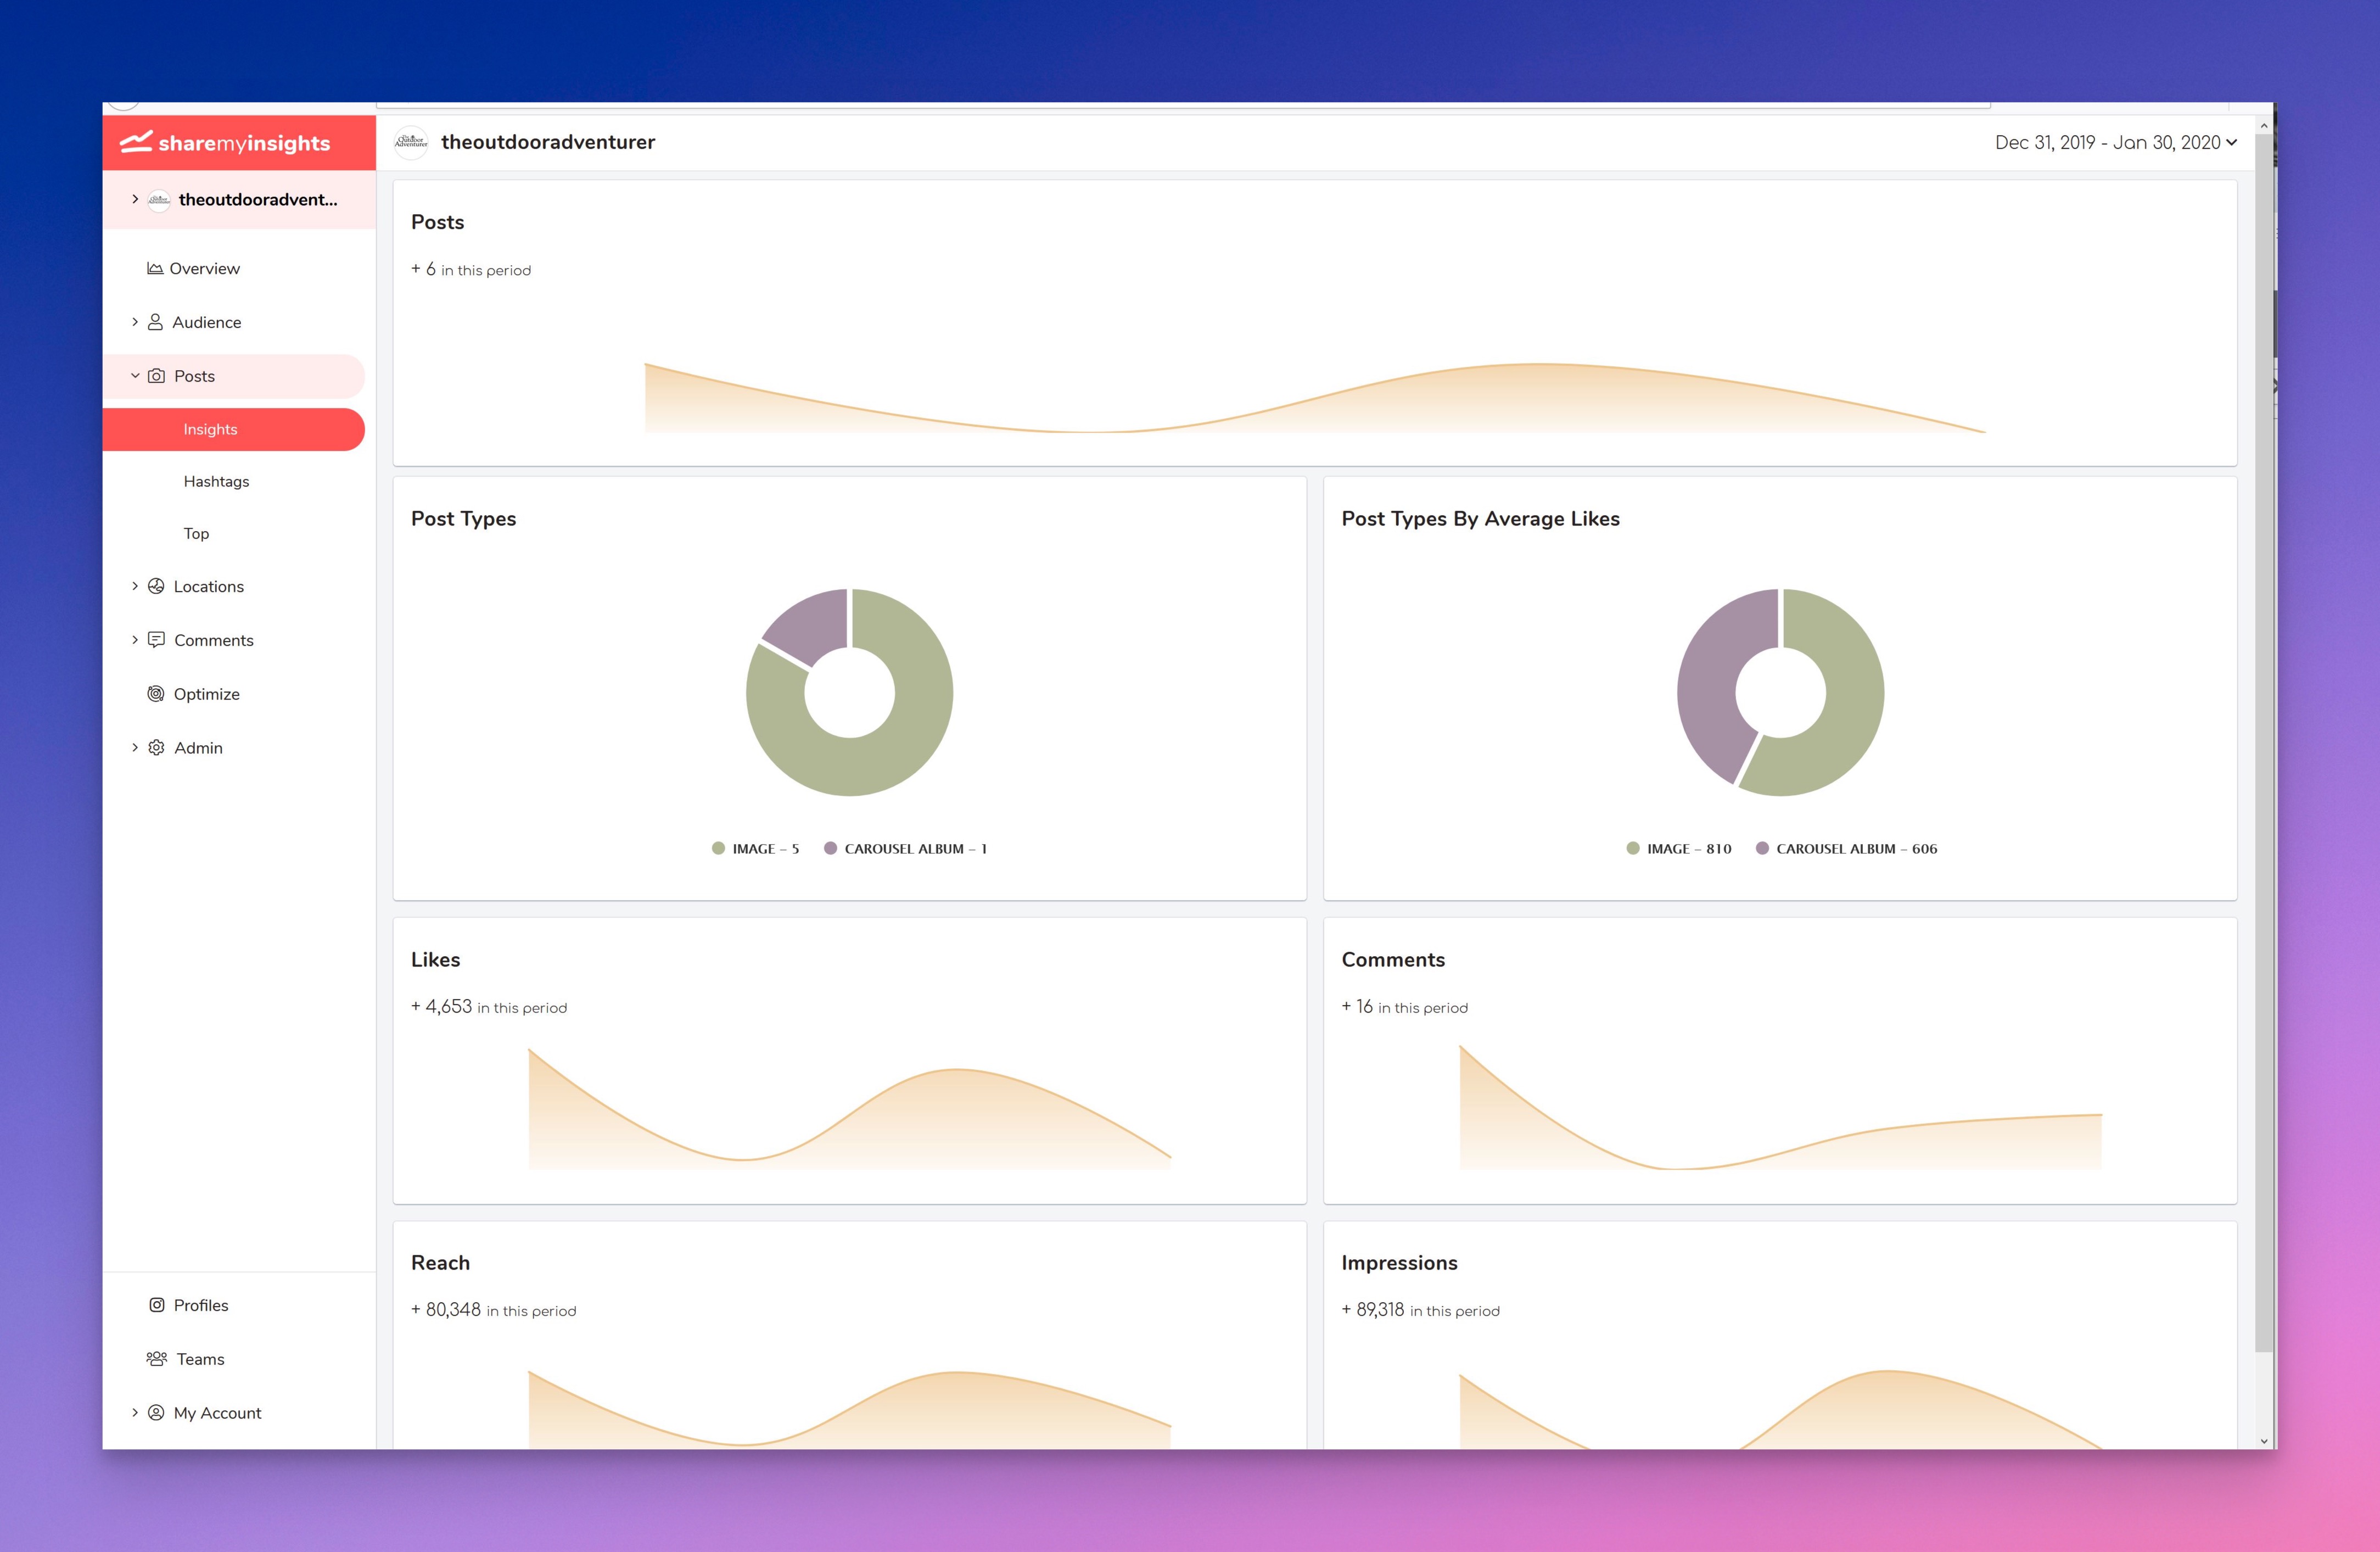
Task: Toggle CAROUSEL ALBUM legend in Post Types chart
Action: [x=906, y=849]
